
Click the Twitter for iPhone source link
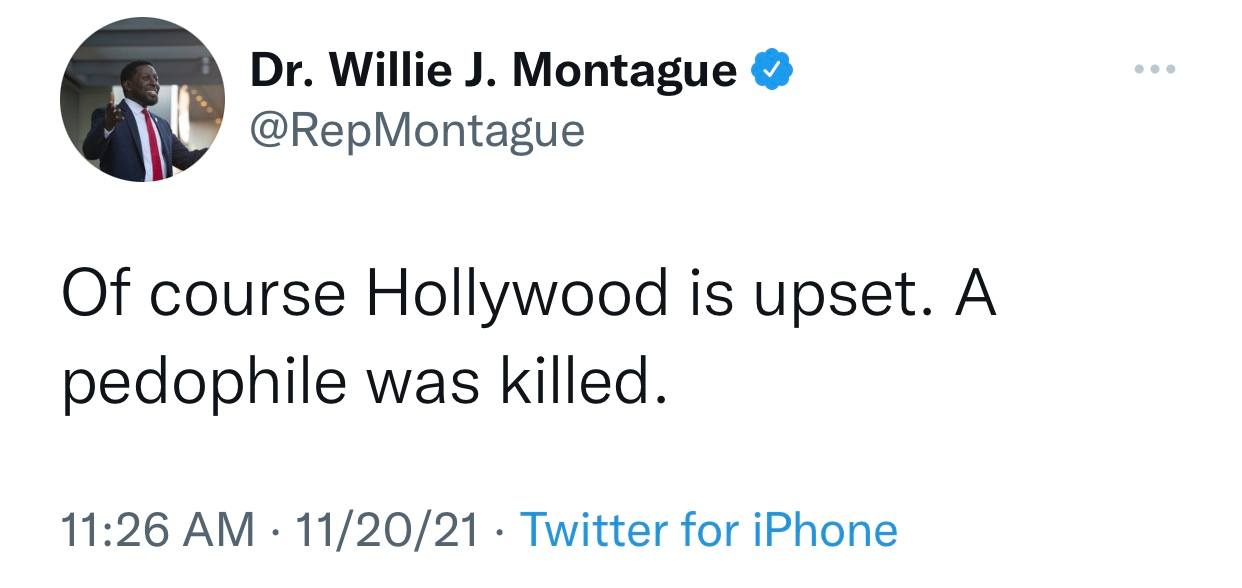(x=709, y=529)
